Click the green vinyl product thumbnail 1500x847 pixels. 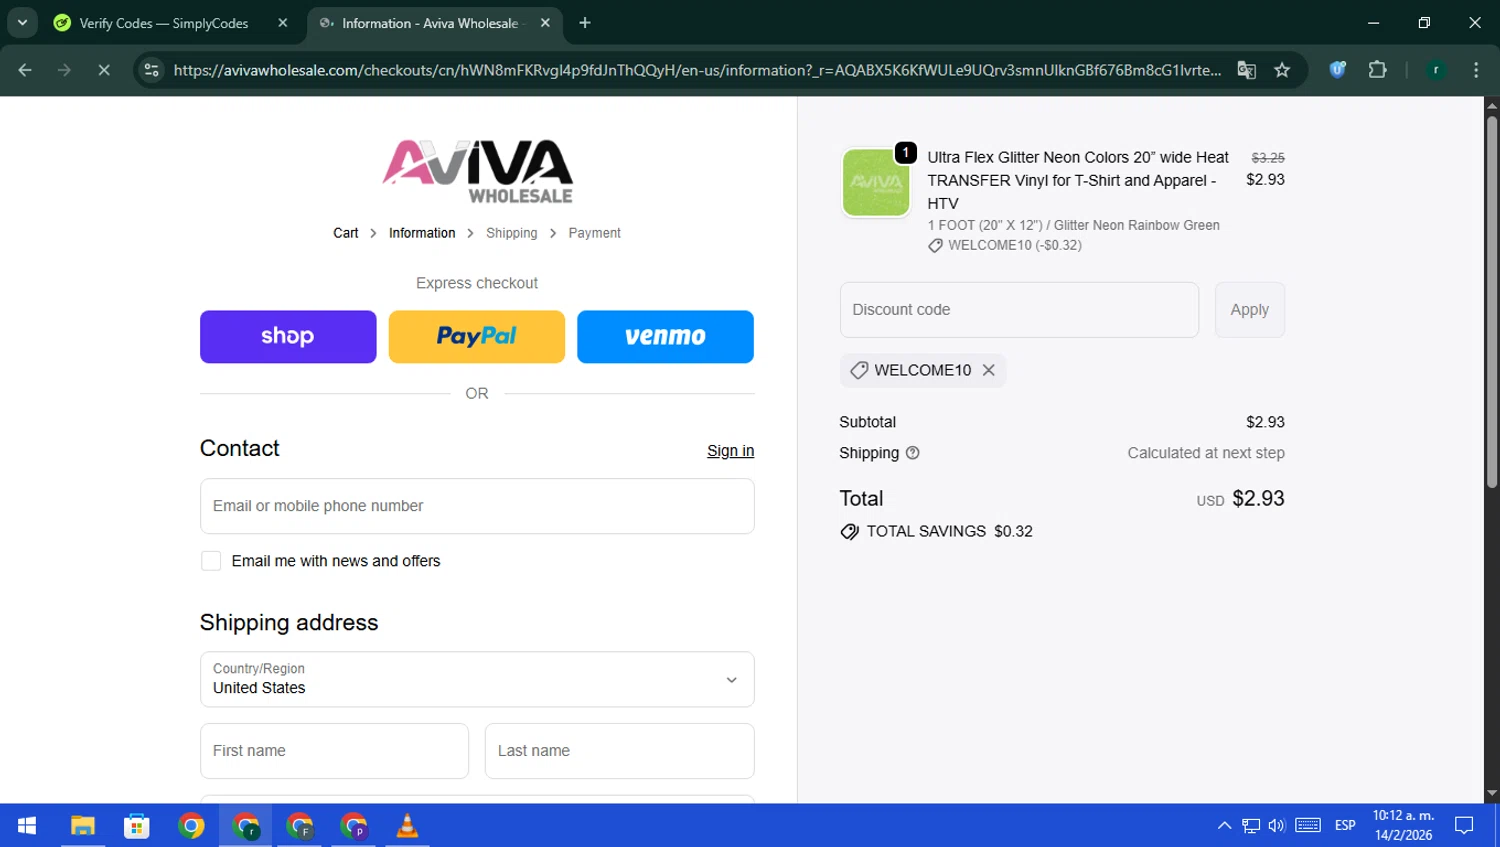(x=876, y=183)
